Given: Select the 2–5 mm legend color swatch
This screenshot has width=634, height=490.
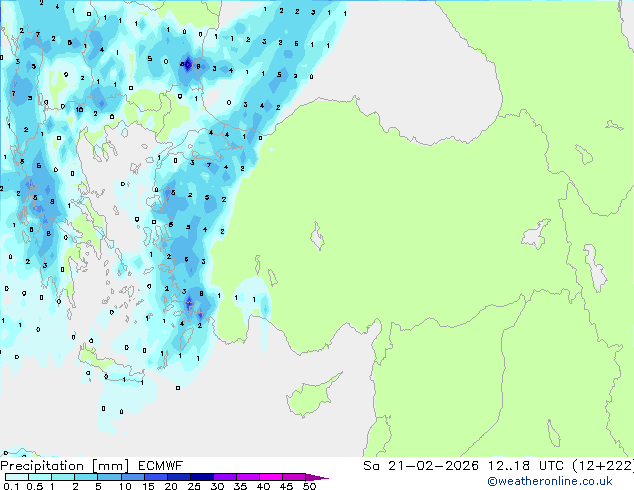Looking at the screenshot, I should [86, 477].
